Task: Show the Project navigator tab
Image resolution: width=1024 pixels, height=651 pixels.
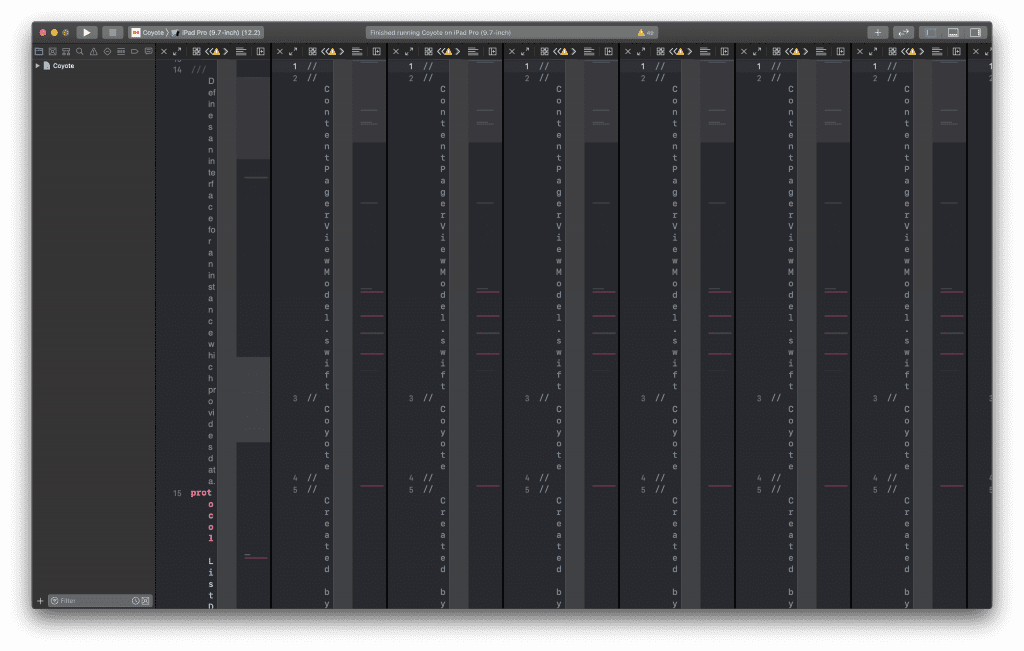Action: coord(39,51)
